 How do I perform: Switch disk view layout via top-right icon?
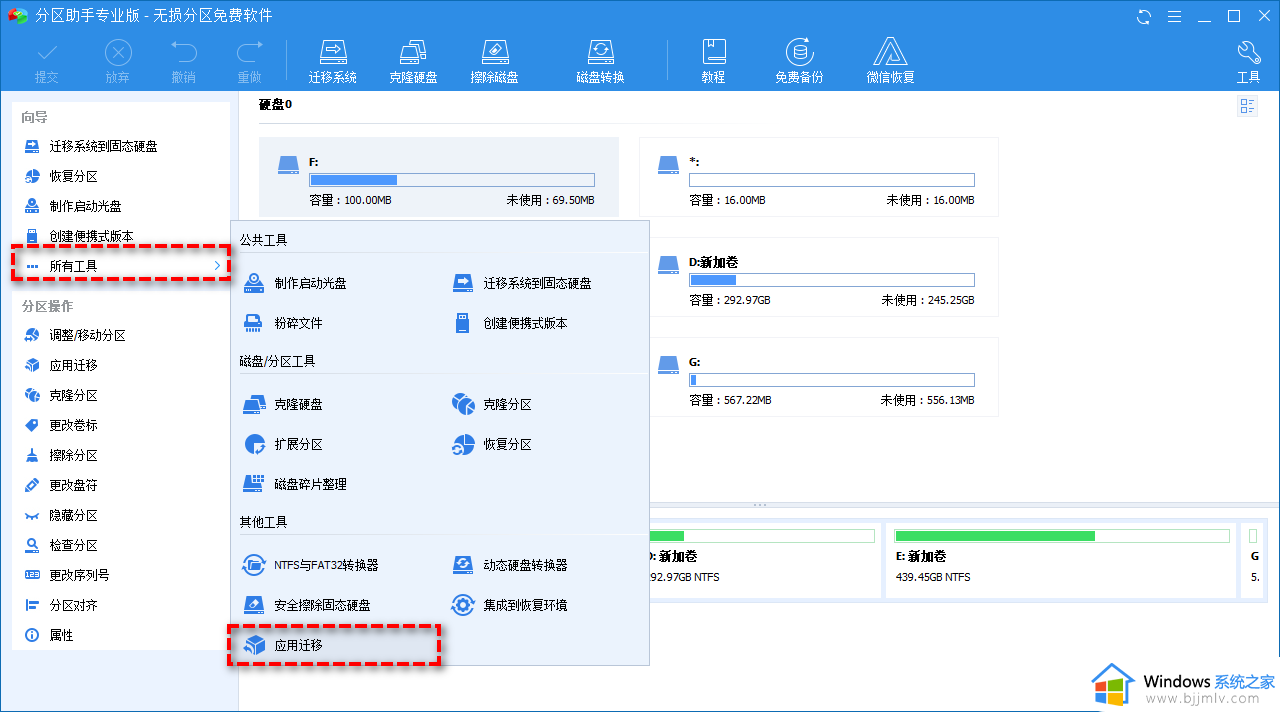pos(1247,107)
